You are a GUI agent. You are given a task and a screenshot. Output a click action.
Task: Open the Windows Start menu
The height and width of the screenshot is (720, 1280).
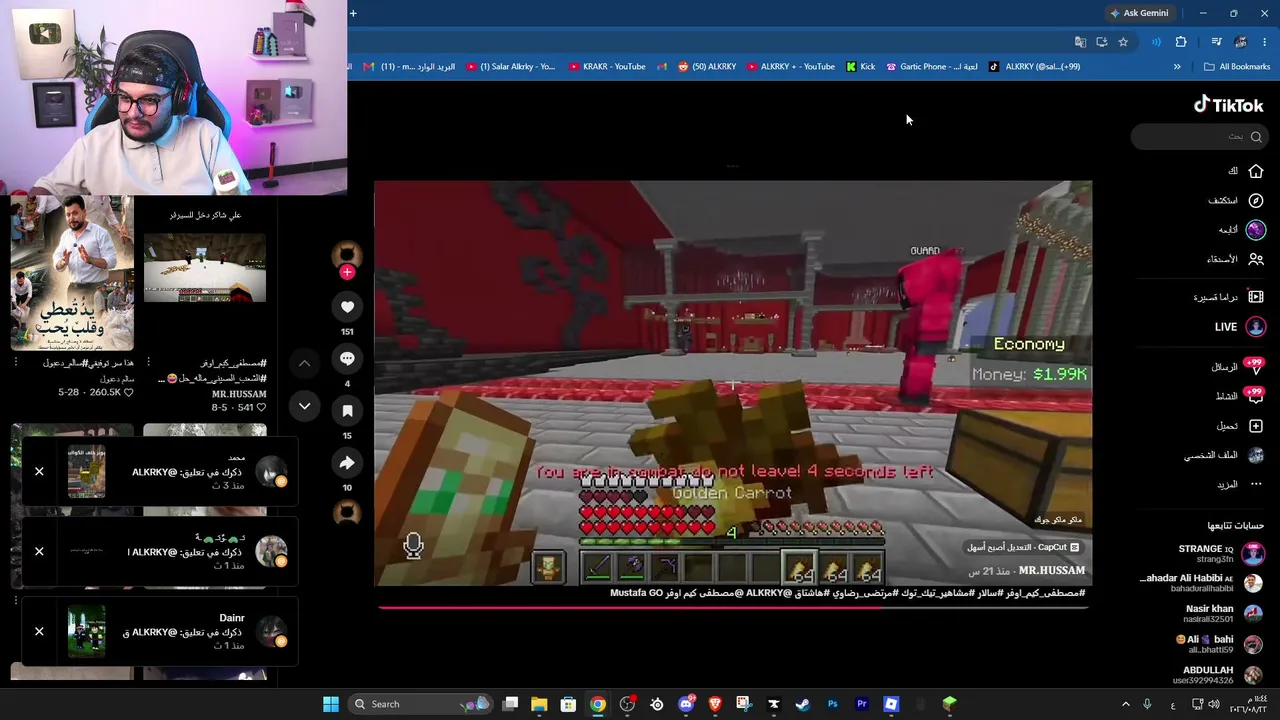pyautogui.click(x=331, y=704)
